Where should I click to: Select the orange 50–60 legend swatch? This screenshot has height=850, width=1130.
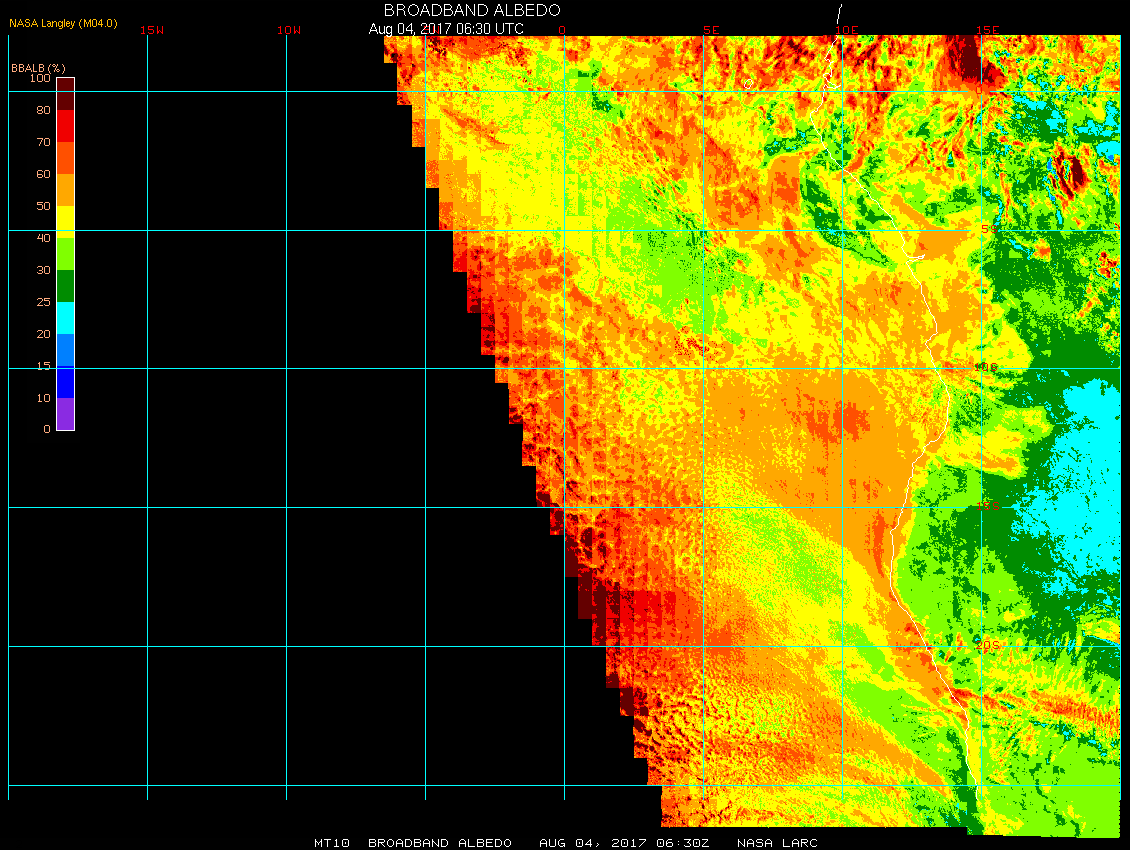point(66,190)
